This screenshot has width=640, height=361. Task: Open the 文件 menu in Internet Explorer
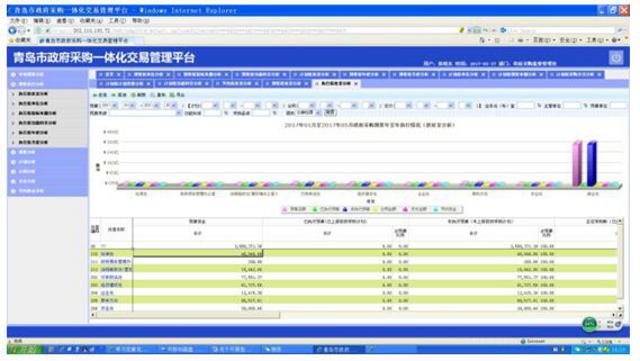point(18,20)
